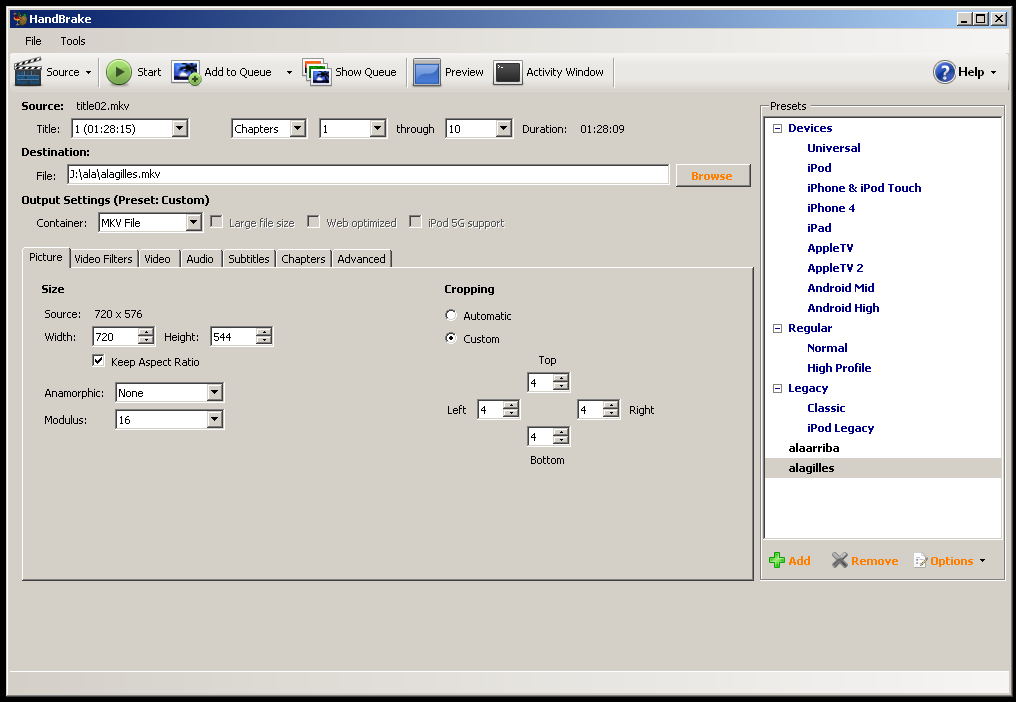
Task: Switch to the Subtitles tab
Action: tap(249, 259)
